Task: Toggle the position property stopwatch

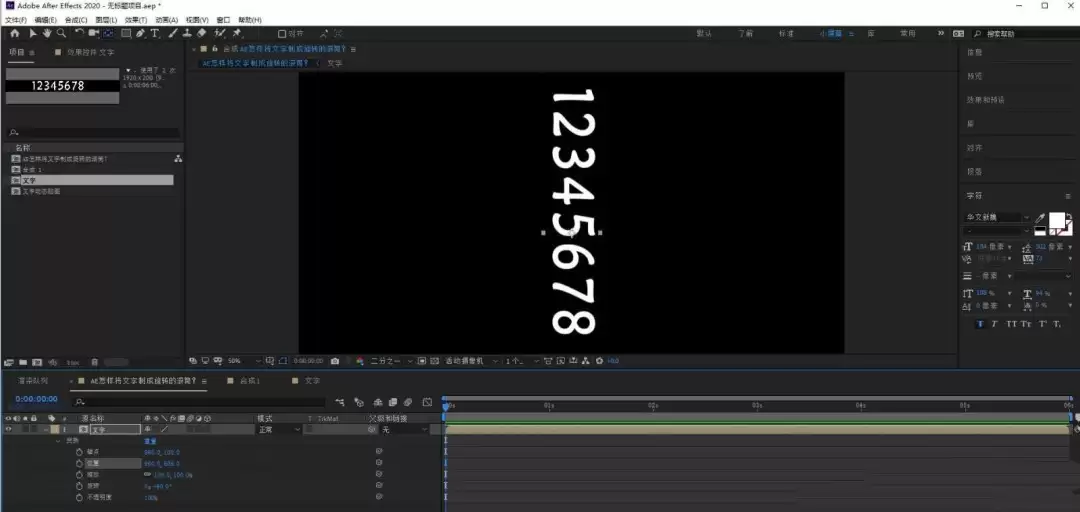Action: 79,463
